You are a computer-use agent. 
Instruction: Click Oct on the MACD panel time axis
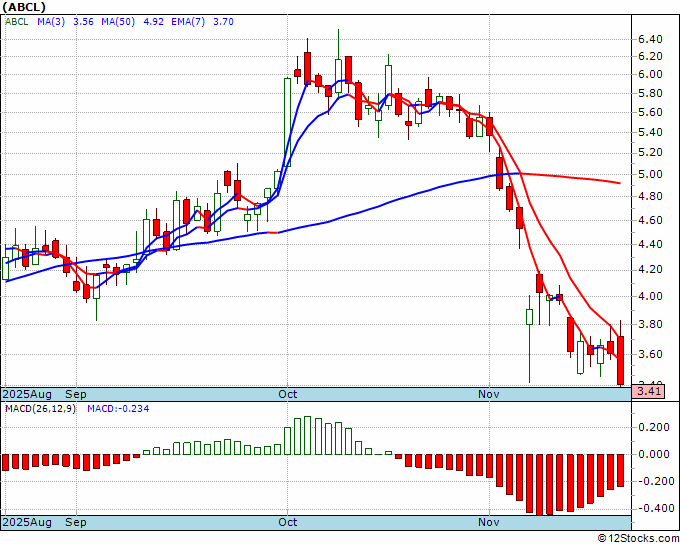(x=288, y=522)
